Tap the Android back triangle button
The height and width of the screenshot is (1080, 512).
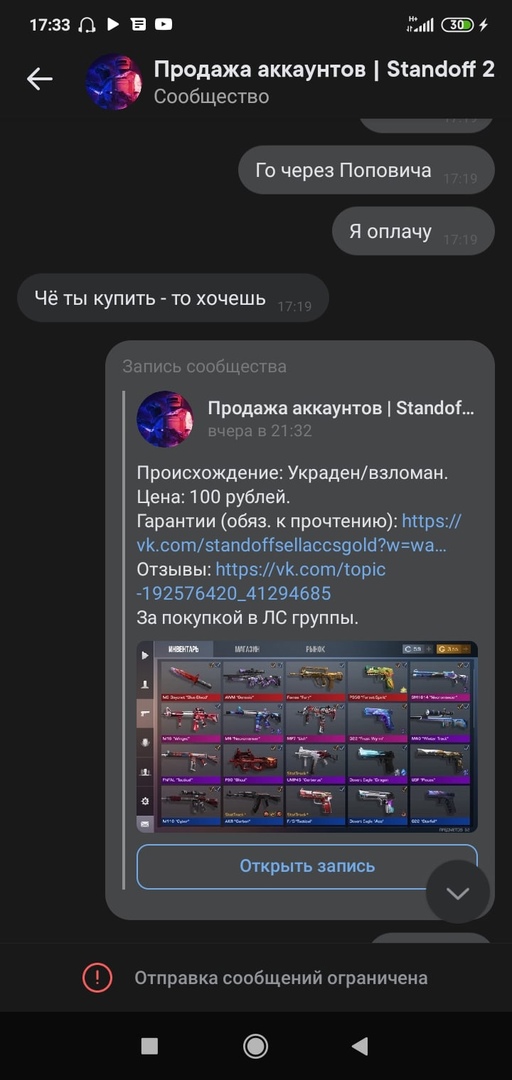[360, 1046]
